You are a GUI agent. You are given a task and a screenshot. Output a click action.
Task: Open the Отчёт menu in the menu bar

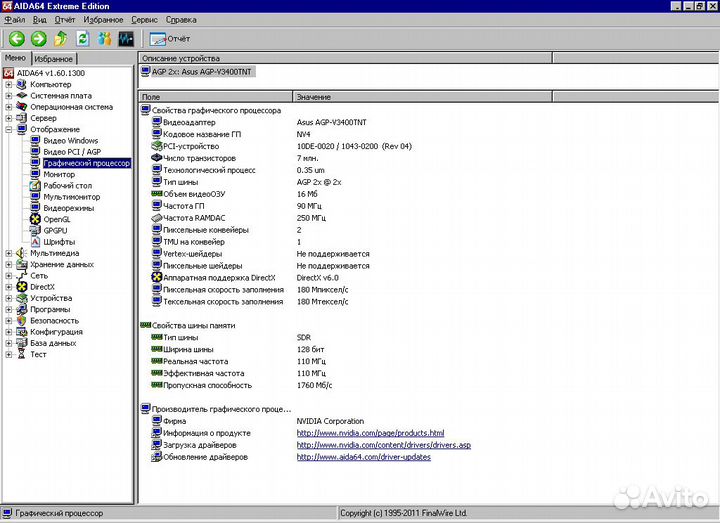(65, 20)
